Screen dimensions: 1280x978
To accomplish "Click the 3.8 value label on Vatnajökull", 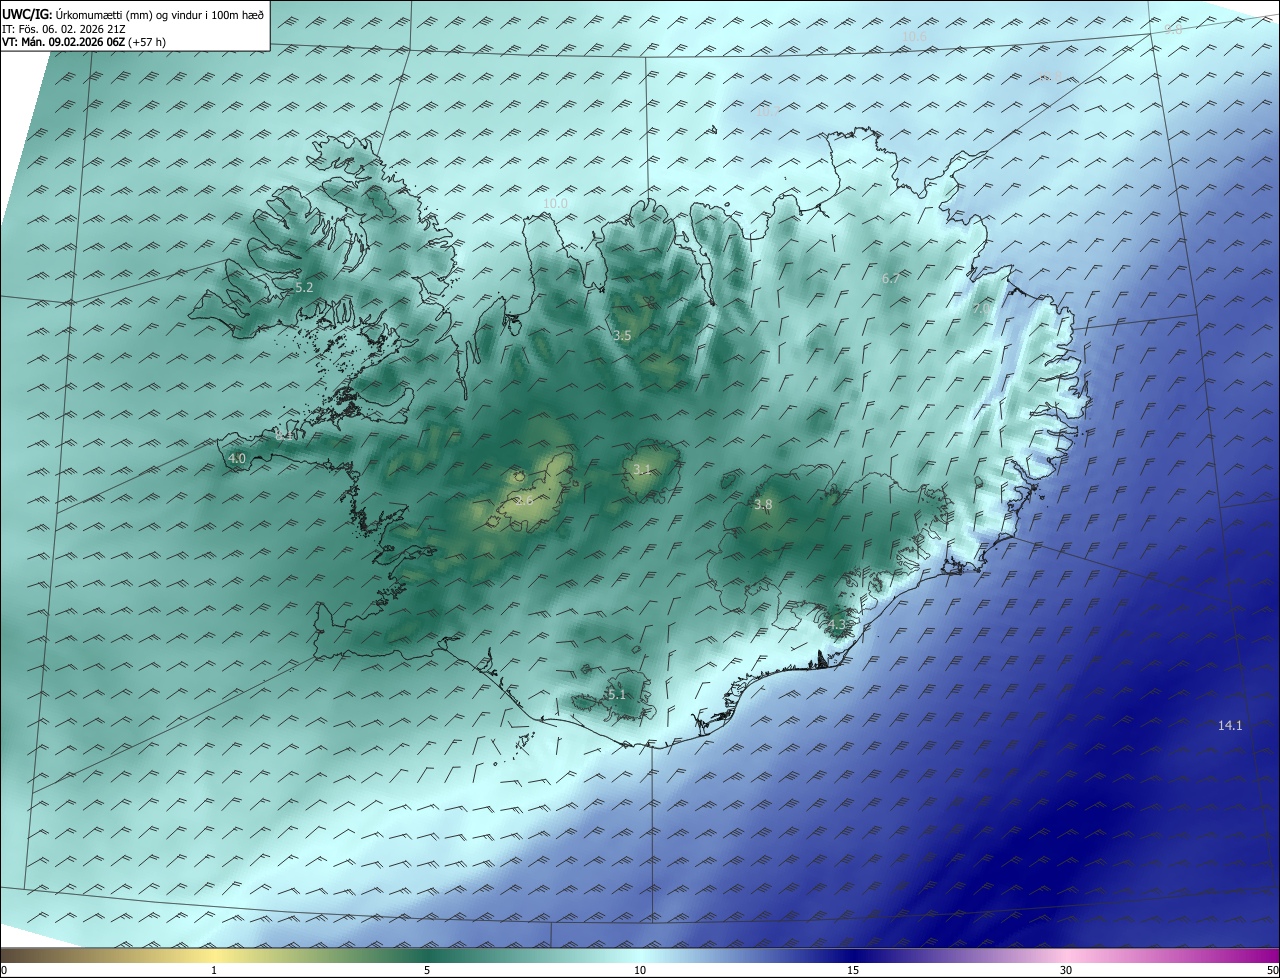I will click(763, 505).
